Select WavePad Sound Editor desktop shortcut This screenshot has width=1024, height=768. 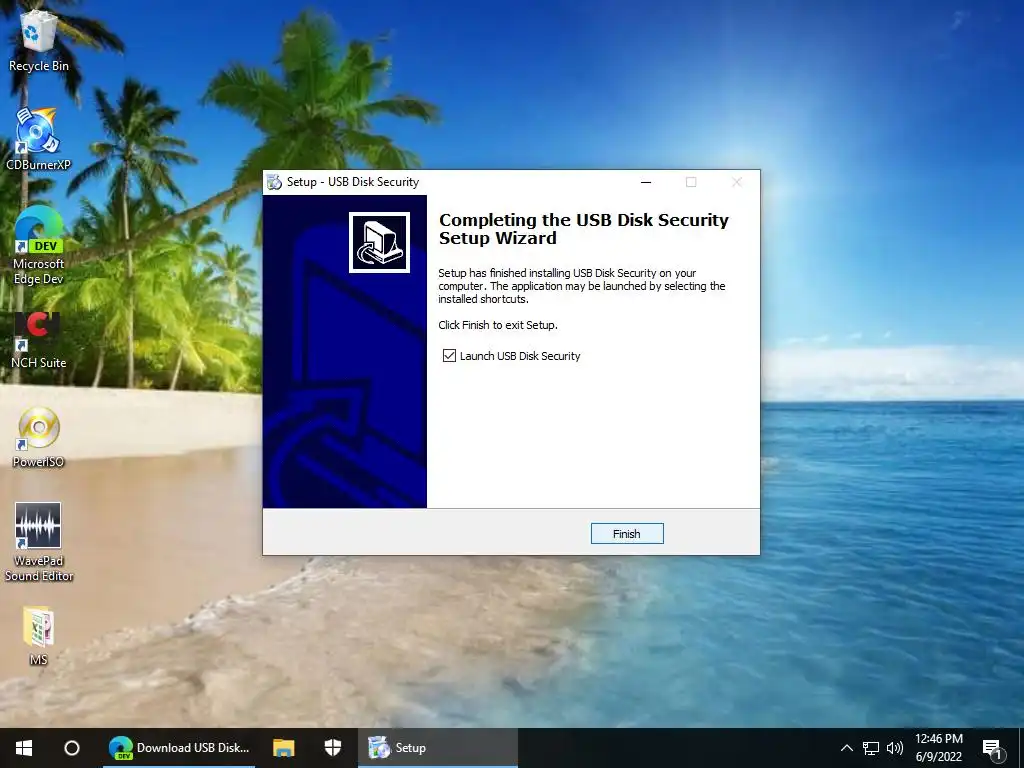click(39, 542)
